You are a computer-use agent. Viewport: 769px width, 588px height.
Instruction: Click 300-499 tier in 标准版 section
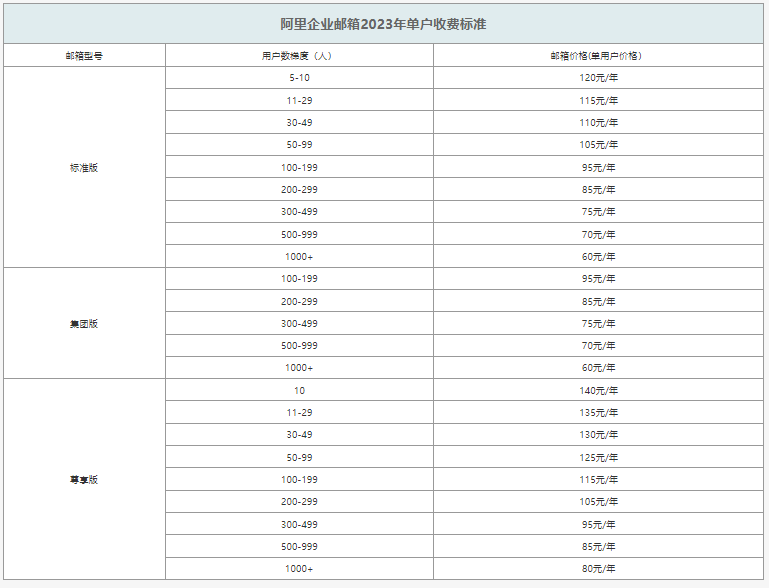click(299, 212)
